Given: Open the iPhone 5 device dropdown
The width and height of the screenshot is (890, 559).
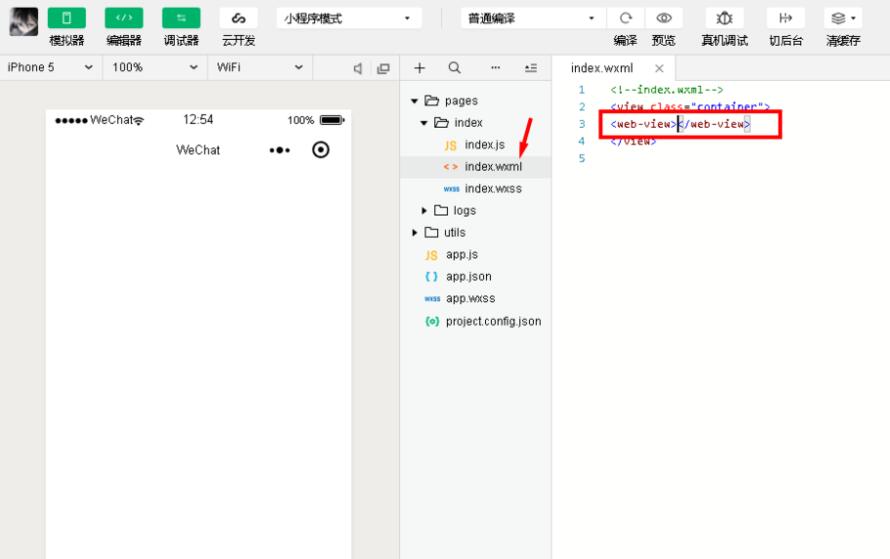Looking at the screenshot, I should [x=49, y=67].
